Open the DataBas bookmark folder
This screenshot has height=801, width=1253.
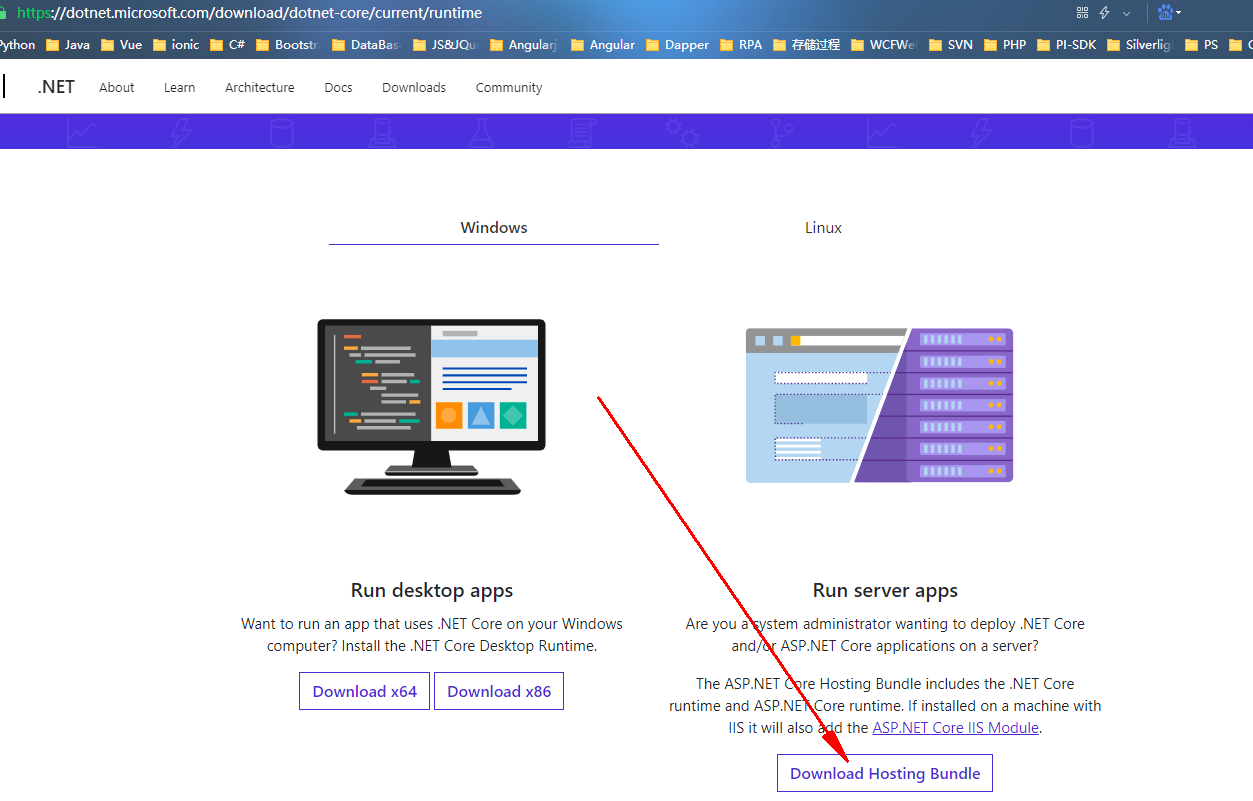coord(365,45)
